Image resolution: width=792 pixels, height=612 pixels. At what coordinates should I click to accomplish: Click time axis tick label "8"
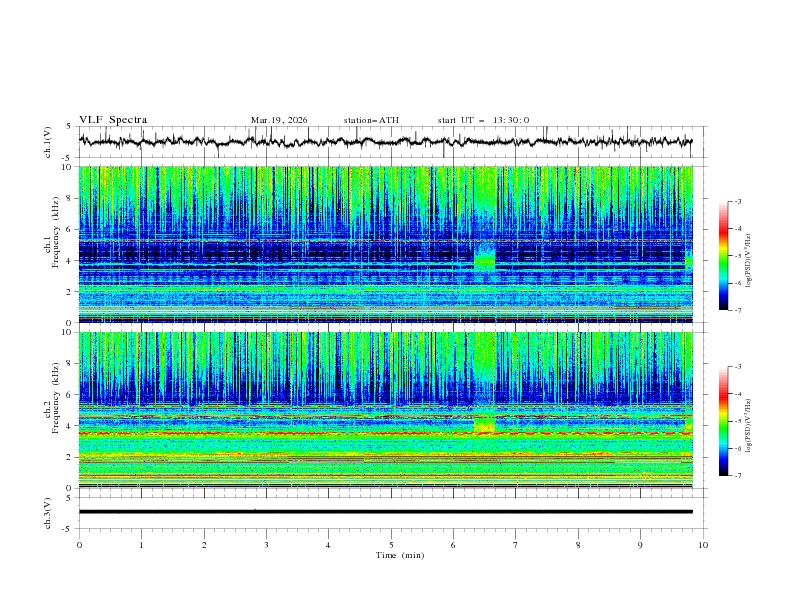578,545
